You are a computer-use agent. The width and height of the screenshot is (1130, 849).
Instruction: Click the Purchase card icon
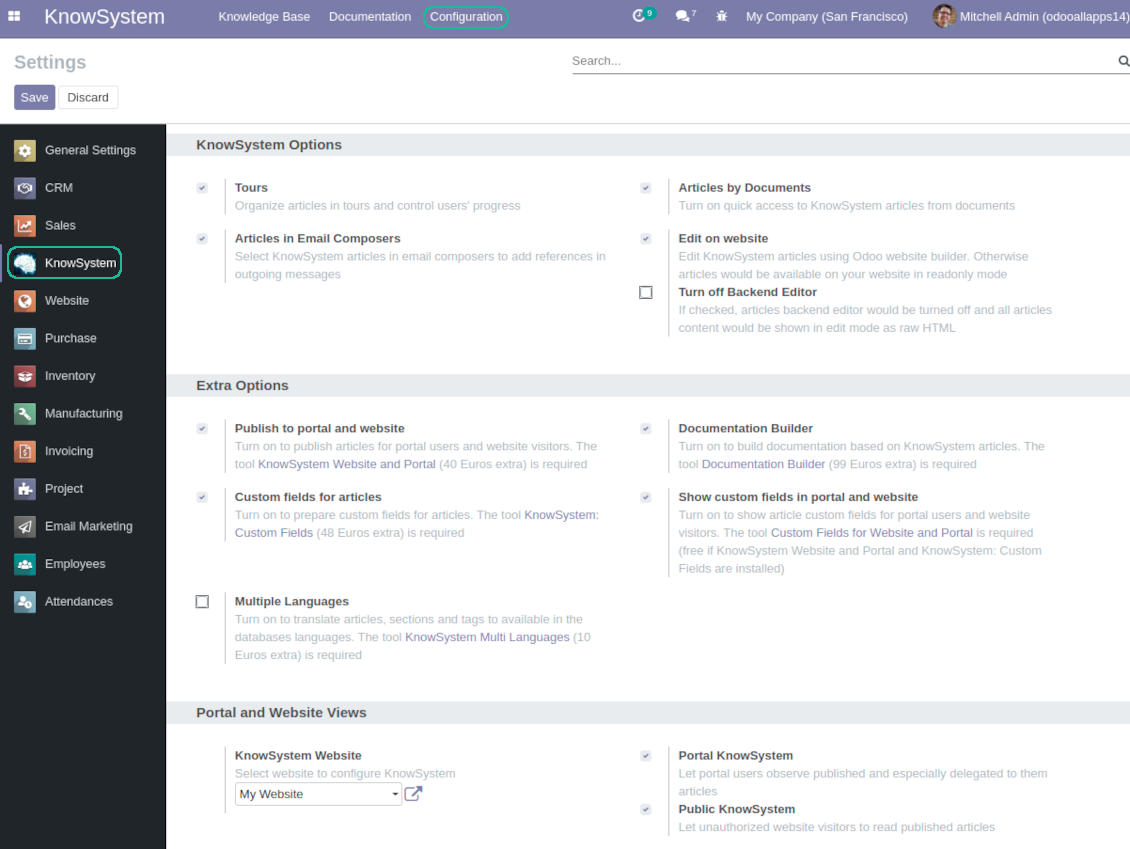[x=25, y=338]
